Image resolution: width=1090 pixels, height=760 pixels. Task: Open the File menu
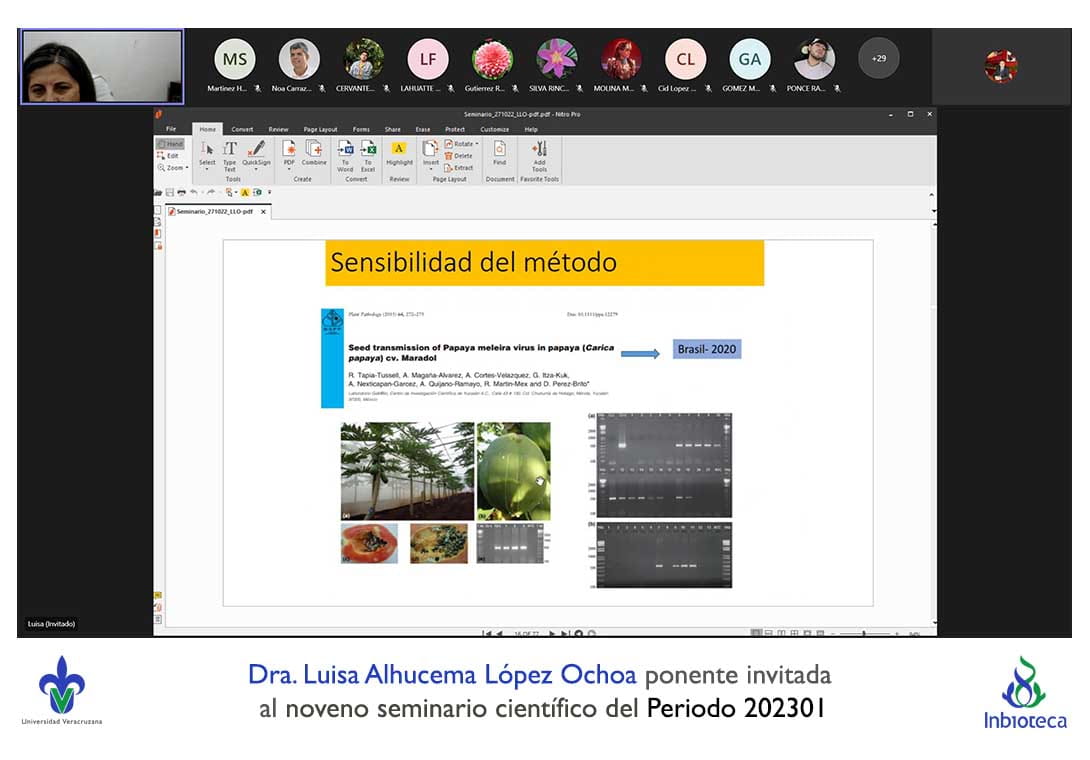[171, 129]
